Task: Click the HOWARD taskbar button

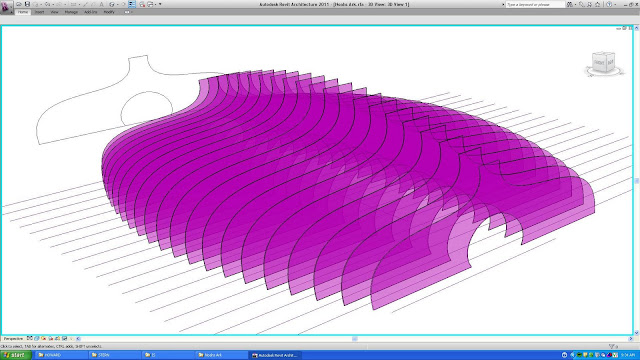Action: [x=60, y=355]
